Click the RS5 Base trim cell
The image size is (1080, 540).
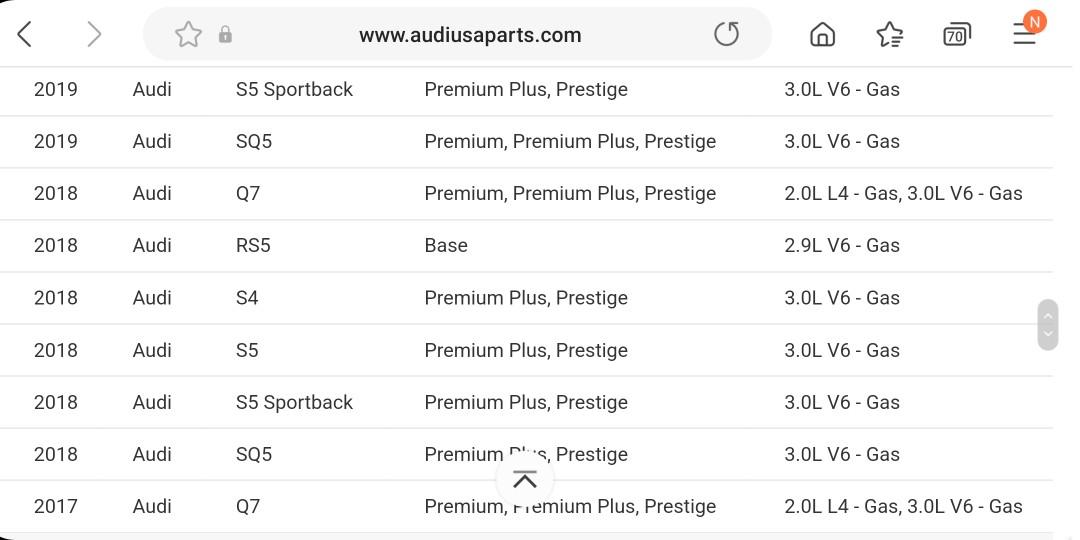click(x=446, y=246)
